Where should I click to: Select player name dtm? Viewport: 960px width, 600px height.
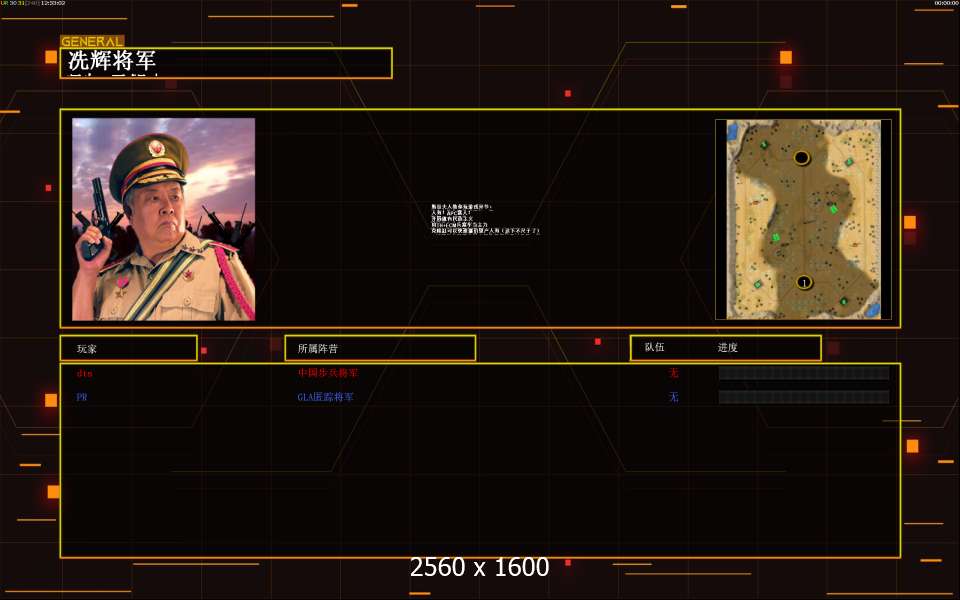pyautogui.click(x=84, y=373)
